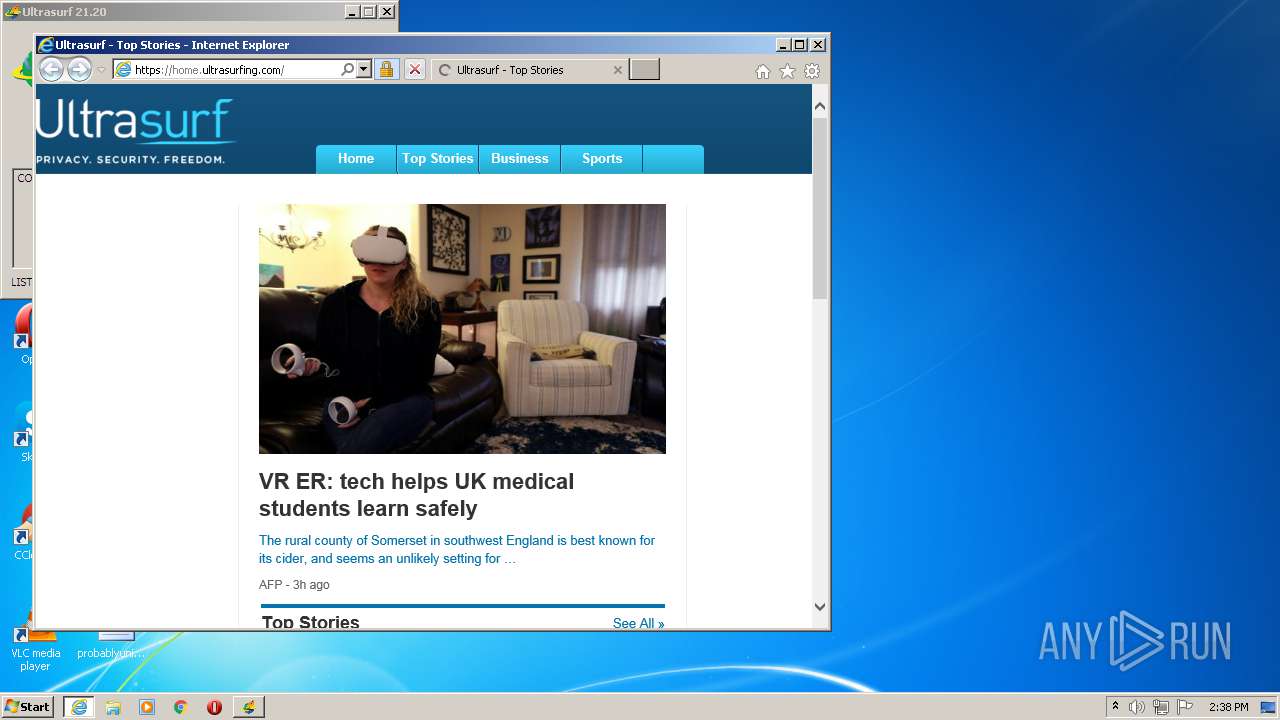Go to the Top Stories navigation tab
The width and height of the screenshot is (1280, 720).
[437, 159]
